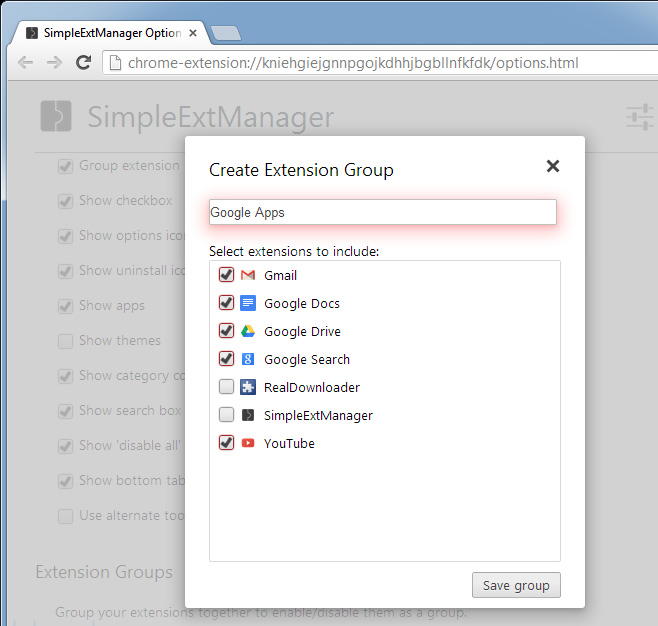Click the page icon in address bar
Image resolution: width=658 pixels, height=626 pixels.
[115, 63]
